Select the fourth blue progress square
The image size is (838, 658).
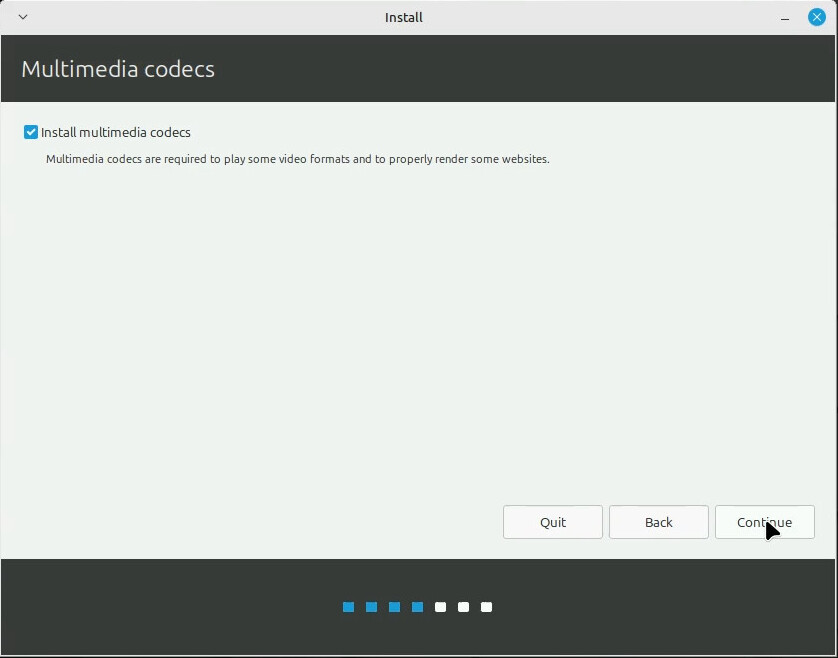click(417, 607)
